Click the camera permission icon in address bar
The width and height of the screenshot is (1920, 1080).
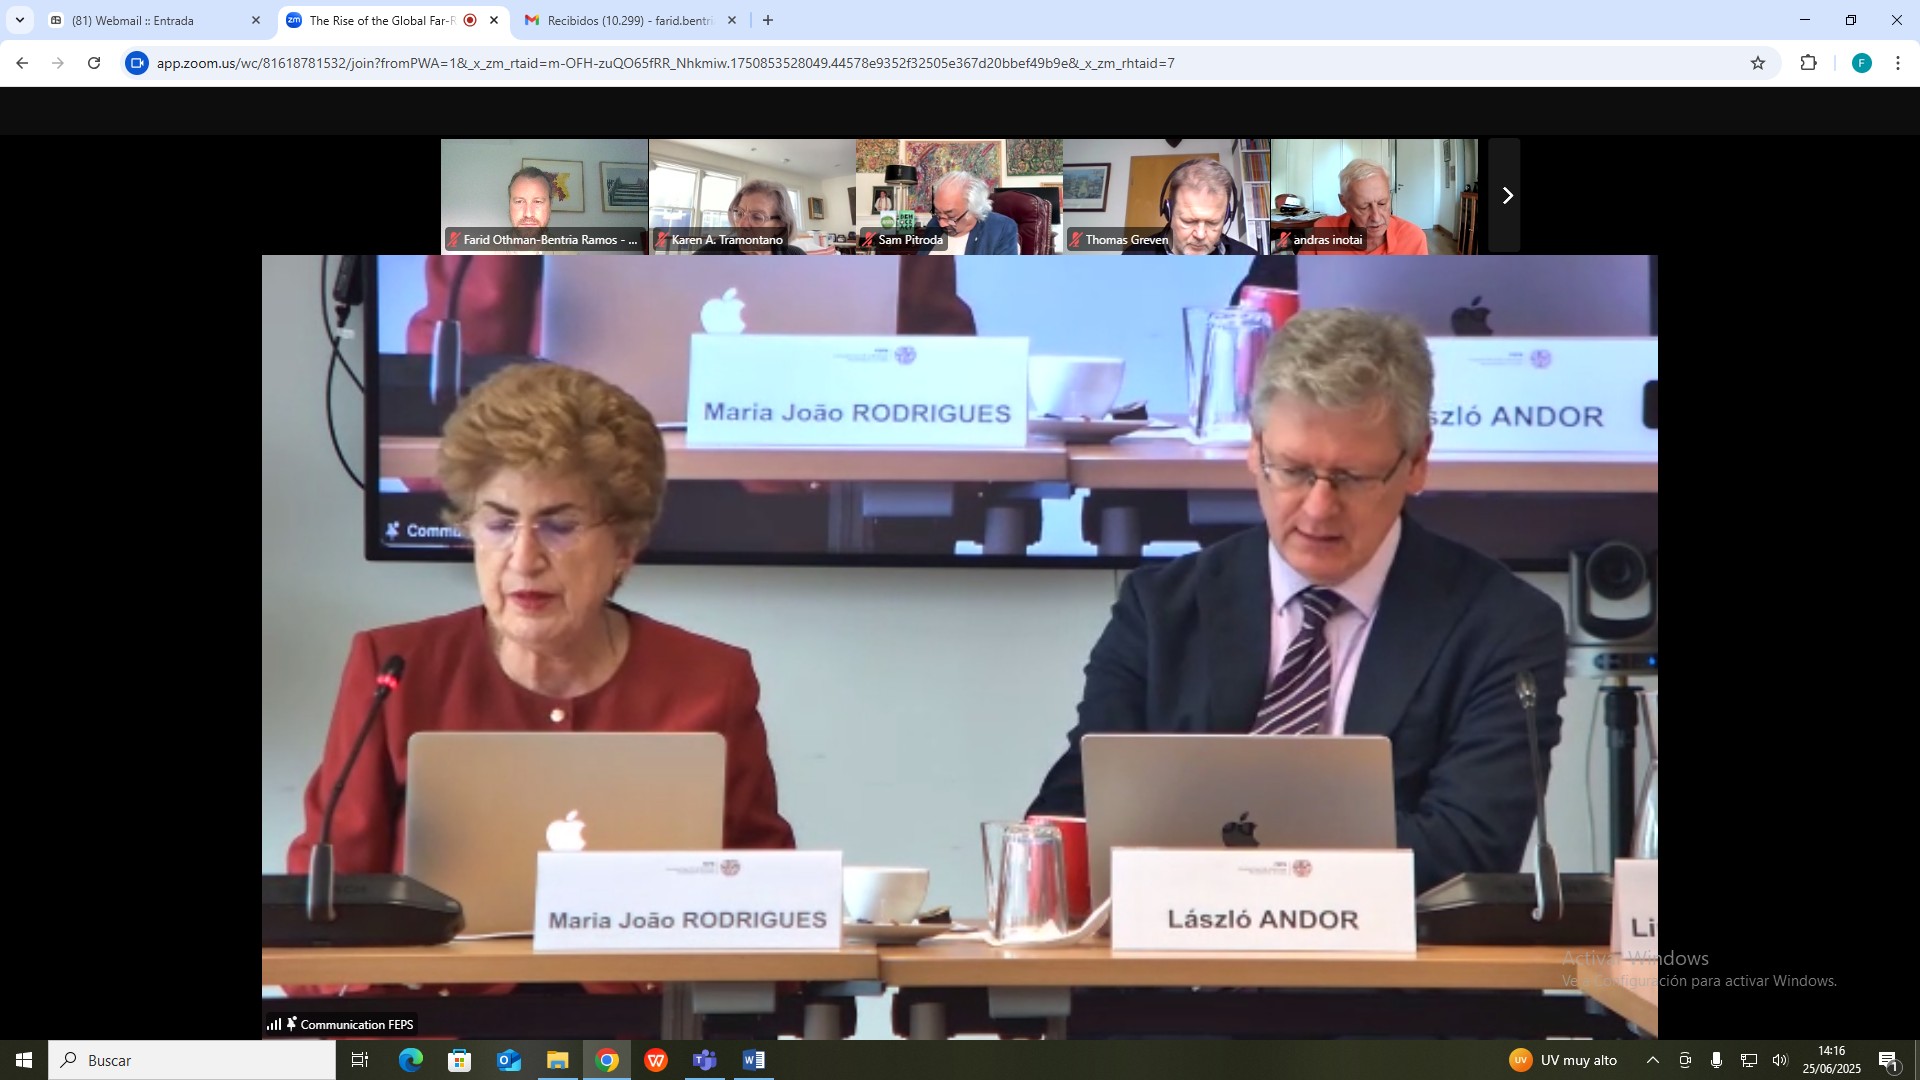137,63
